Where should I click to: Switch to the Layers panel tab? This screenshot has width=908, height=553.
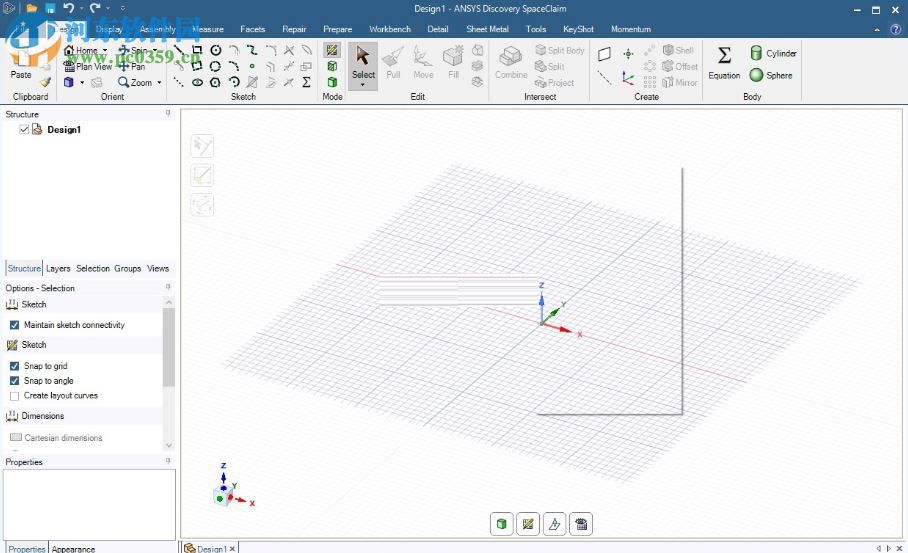tap(58, 268)
